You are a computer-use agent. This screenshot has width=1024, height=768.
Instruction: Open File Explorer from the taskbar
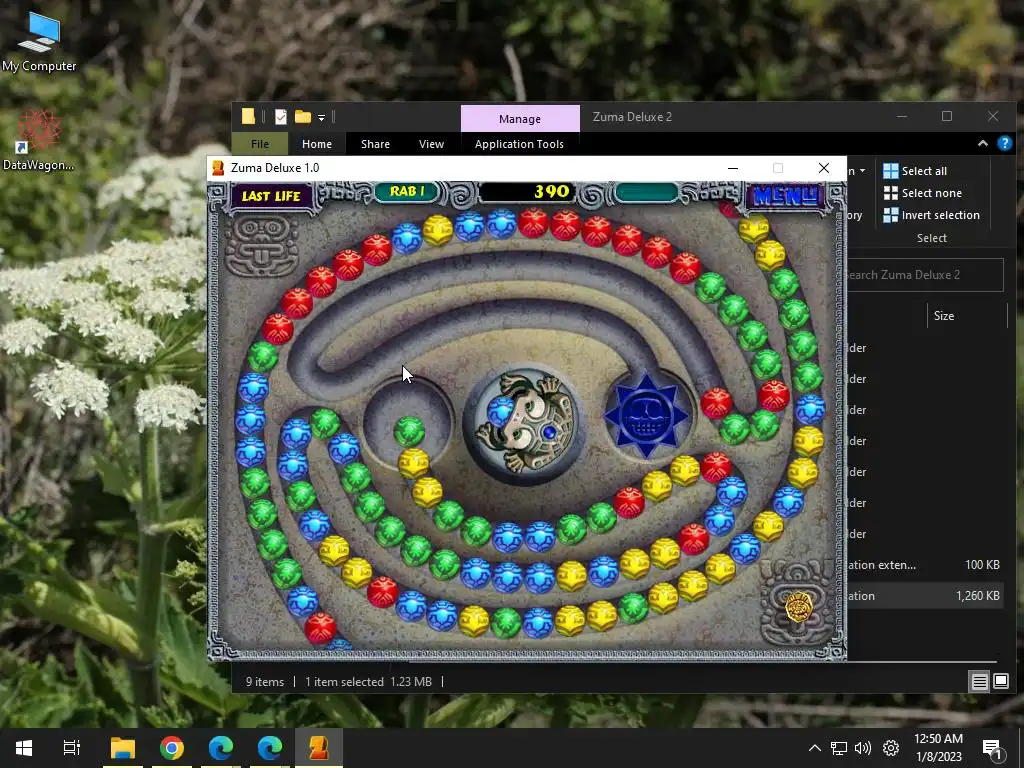coord(122,748)
